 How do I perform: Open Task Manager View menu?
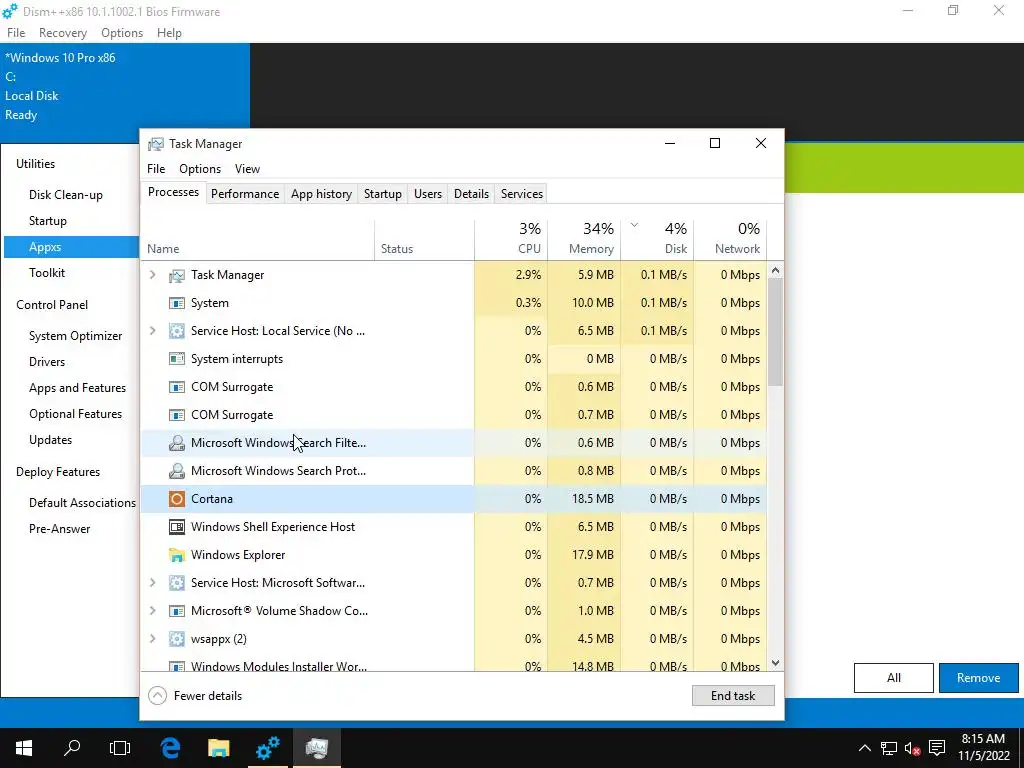coord(248,169)
